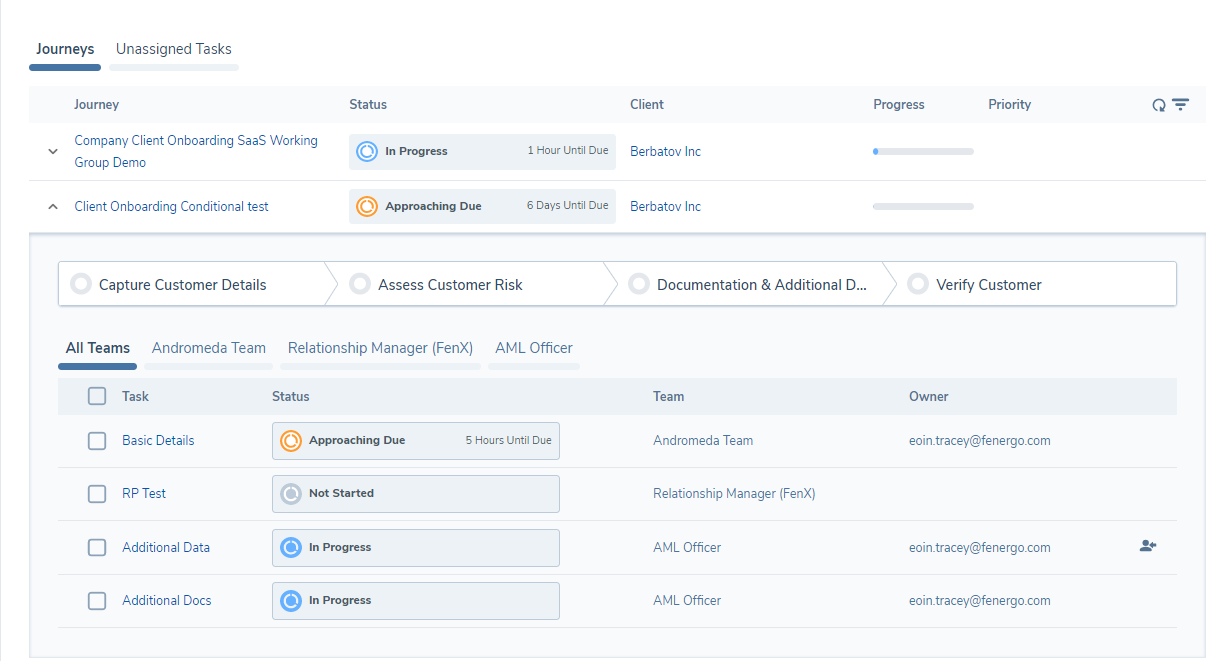1208x661 pixels.
Task: Expand the Company Client Onboarding SaaS journey row
Action: pos(53,152)
